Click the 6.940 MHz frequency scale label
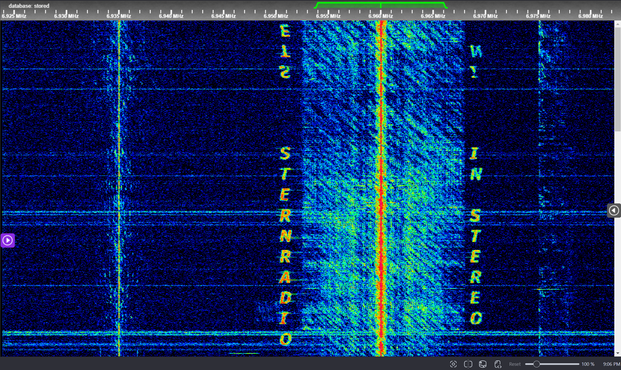 (171, 16)
